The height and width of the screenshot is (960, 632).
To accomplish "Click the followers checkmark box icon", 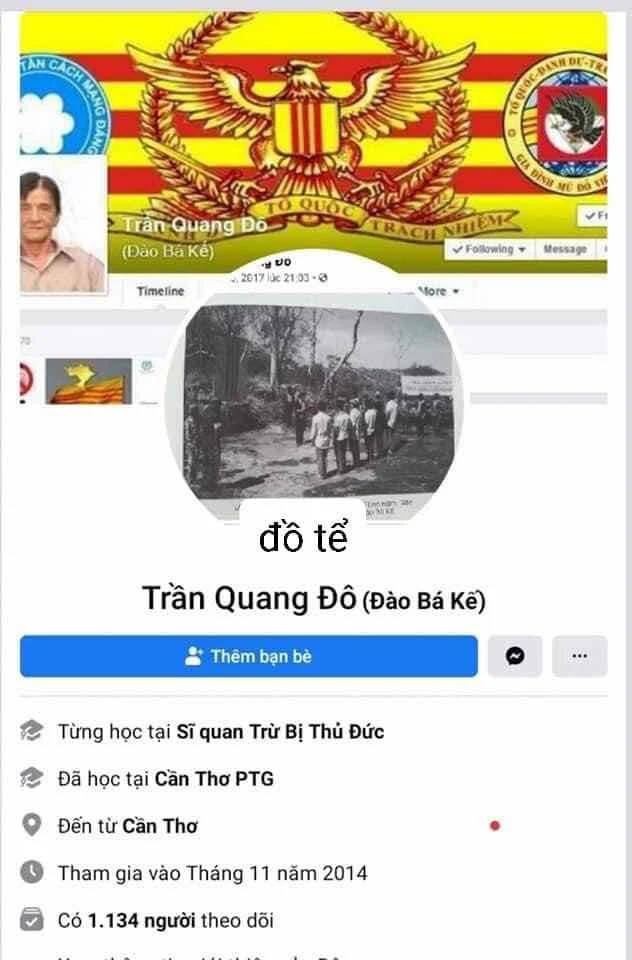I will click(31, 920).
